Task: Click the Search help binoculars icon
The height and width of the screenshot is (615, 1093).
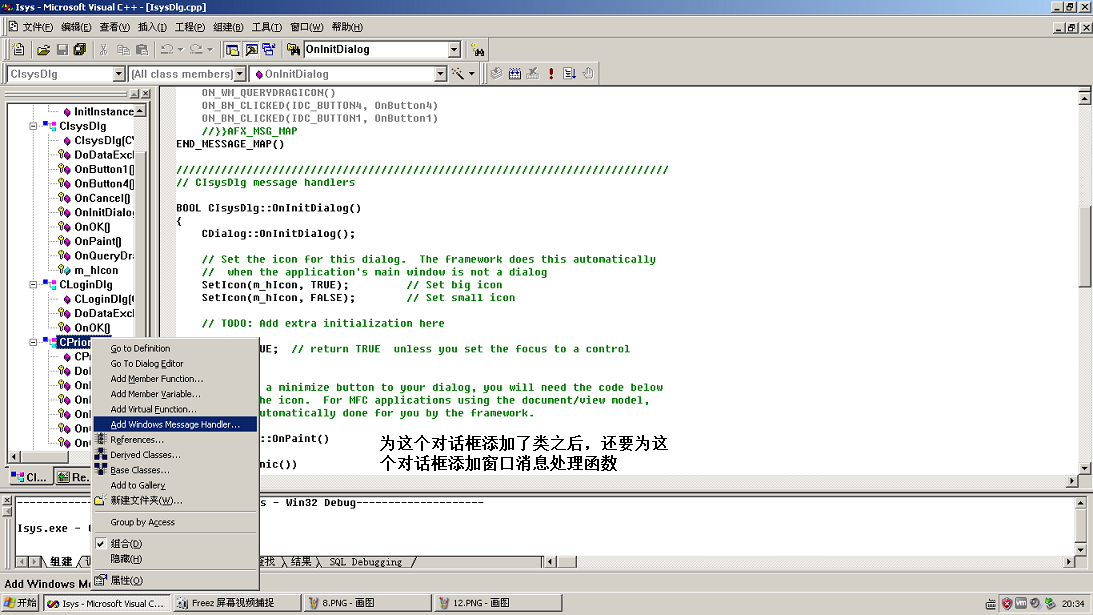Action: point(477,50)
